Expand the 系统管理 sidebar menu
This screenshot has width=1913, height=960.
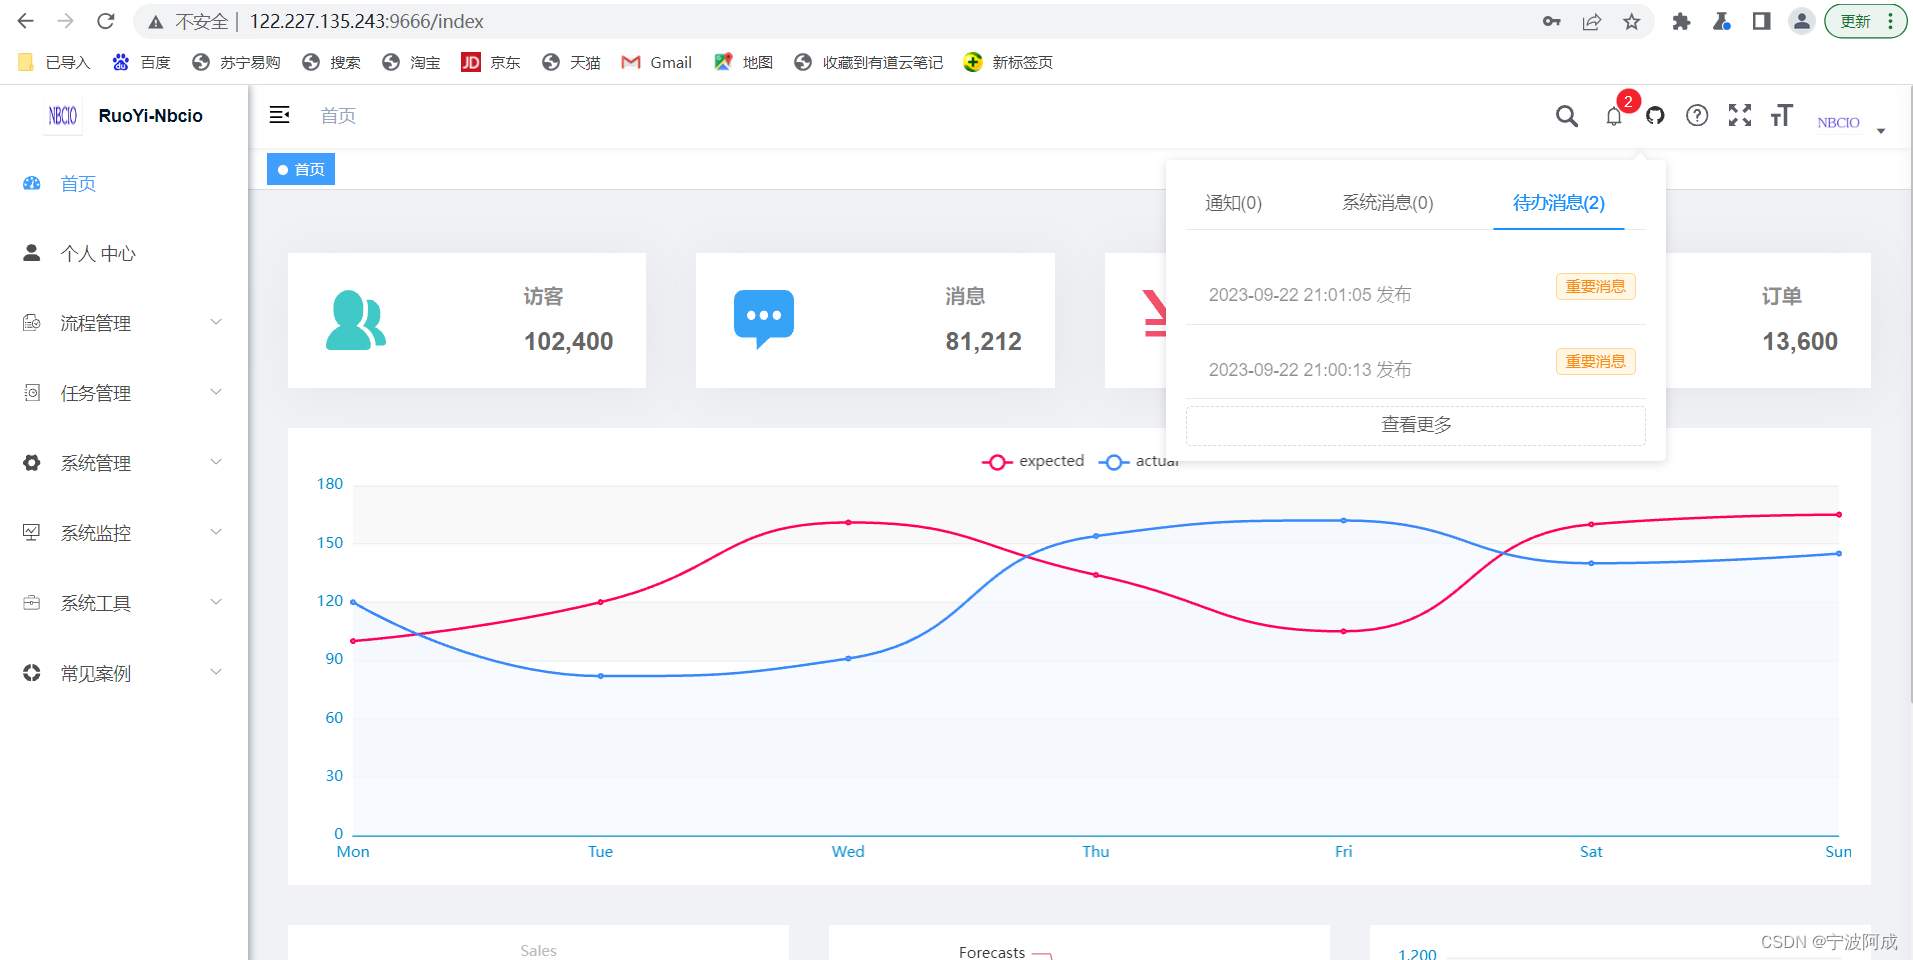click(124, 463)
